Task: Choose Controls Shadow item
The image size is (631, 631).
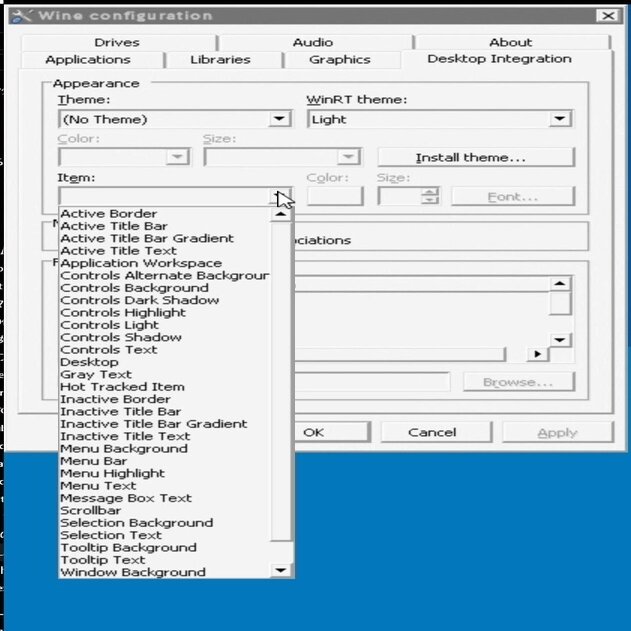Action: point(165,337)
